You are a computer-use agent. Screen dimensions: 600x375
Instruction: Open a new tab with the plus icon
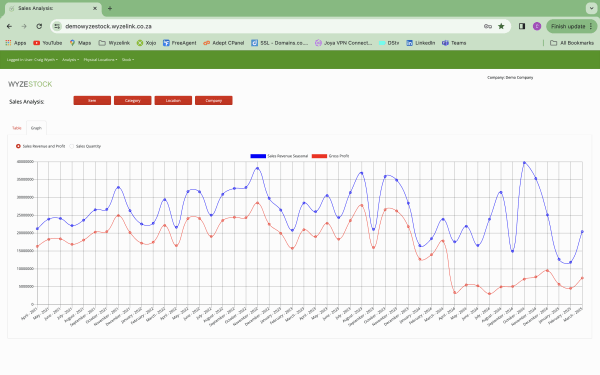[x=110, y=8]
